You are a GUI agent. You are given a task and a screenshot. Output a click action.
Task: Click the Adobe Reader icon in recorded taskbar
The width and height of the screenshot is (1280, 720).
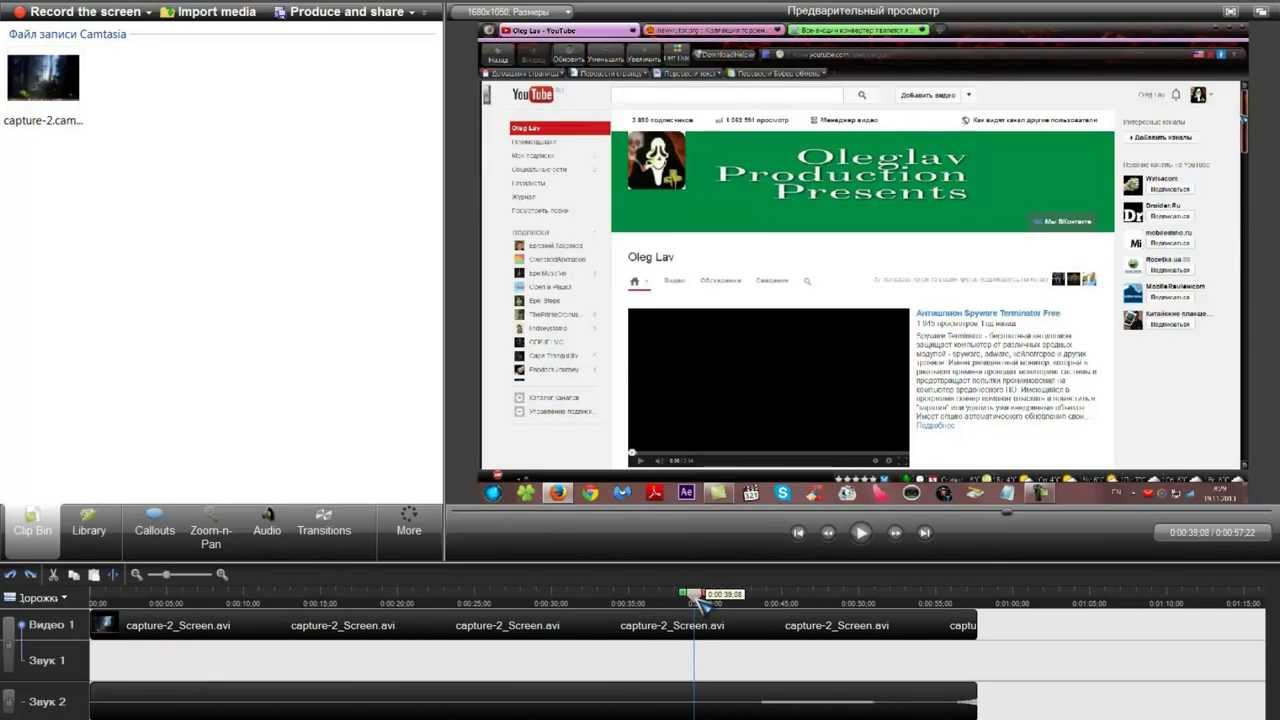point(654,493)
